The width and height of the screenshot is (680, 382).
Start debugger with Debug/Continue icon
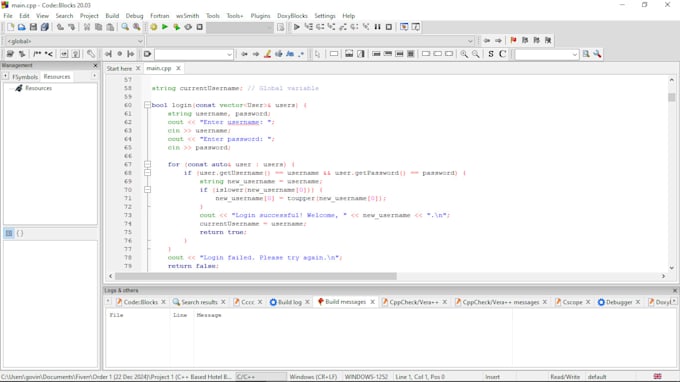point(297,27)
